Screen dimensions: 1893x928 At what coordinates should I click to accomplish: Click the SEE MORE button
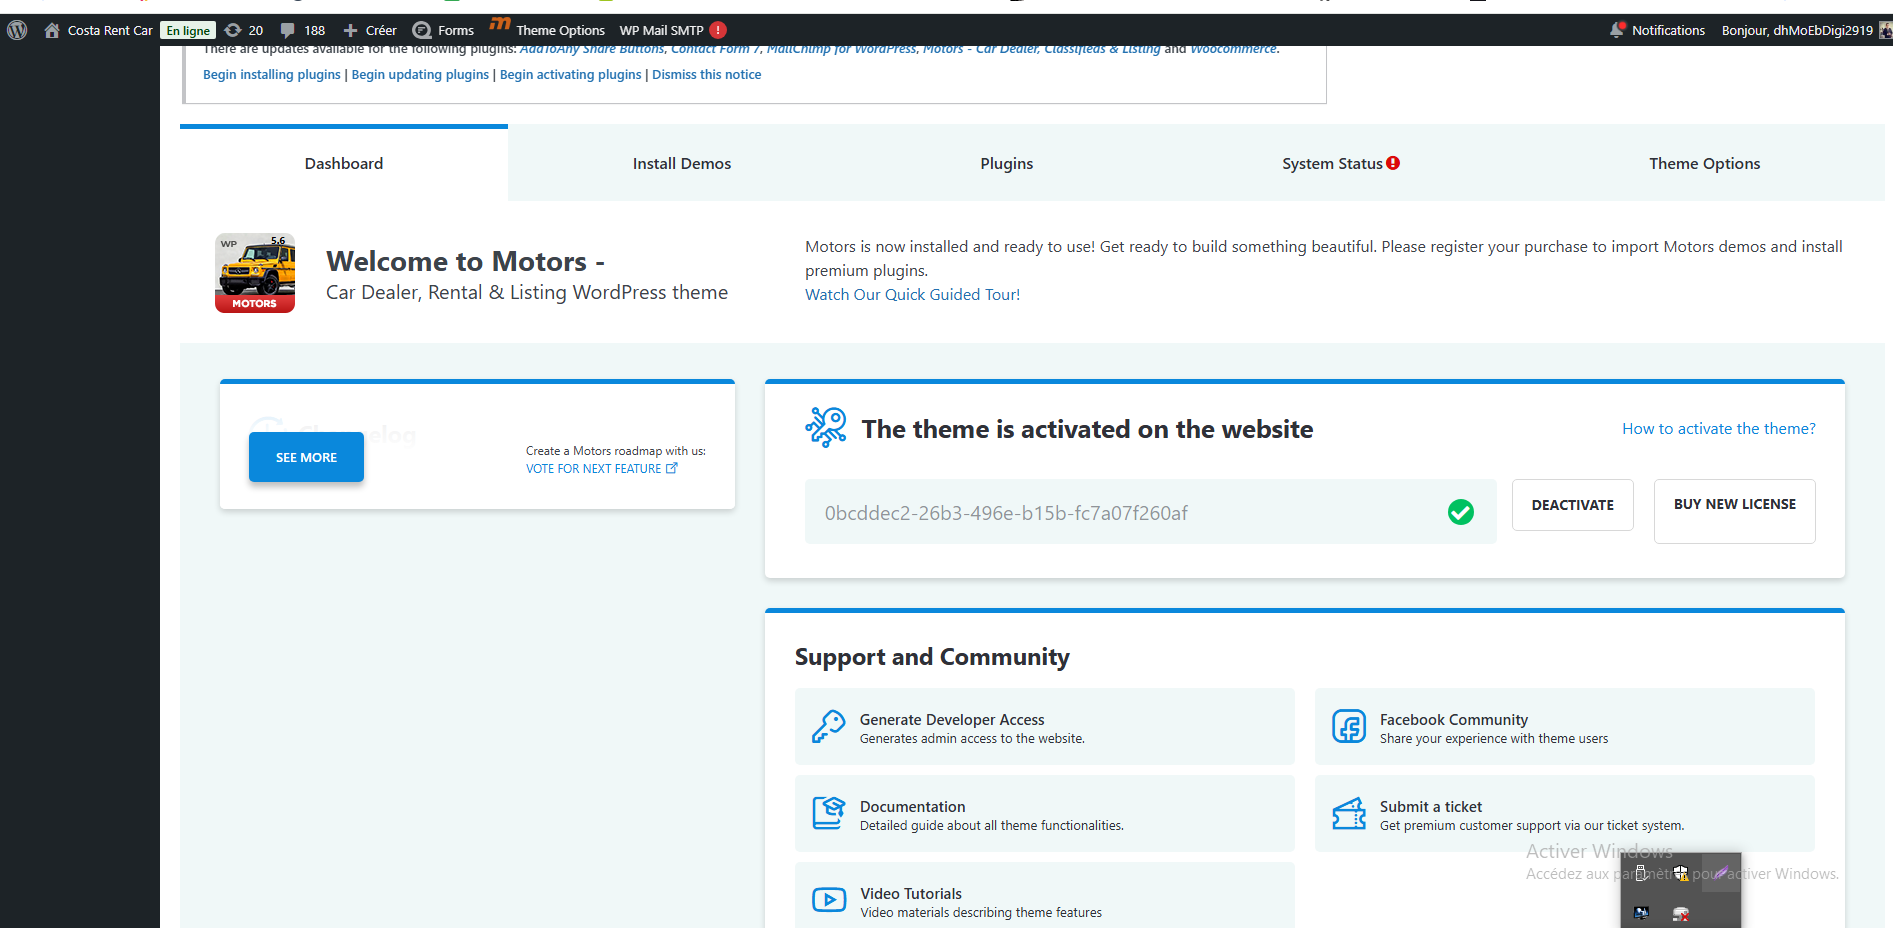[x=306, y=457]
